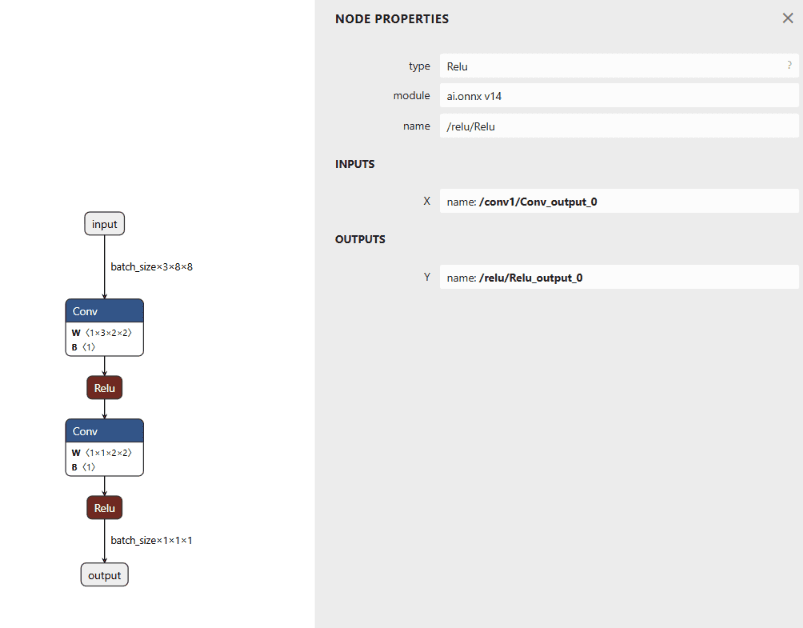Image resolution: width=803 pixels, height=628 pixels.
Task: Select the second Conv node header
Action: point(104,431)
